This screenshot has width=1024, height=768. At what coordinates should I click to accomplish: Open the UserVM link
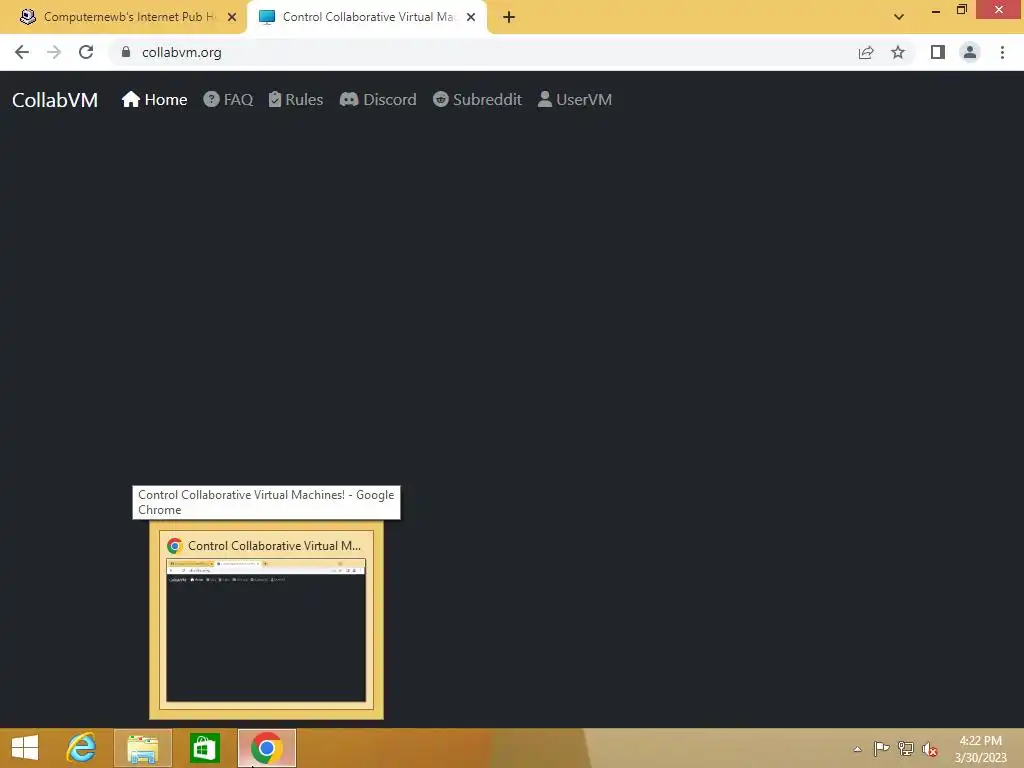coord(575,99)
